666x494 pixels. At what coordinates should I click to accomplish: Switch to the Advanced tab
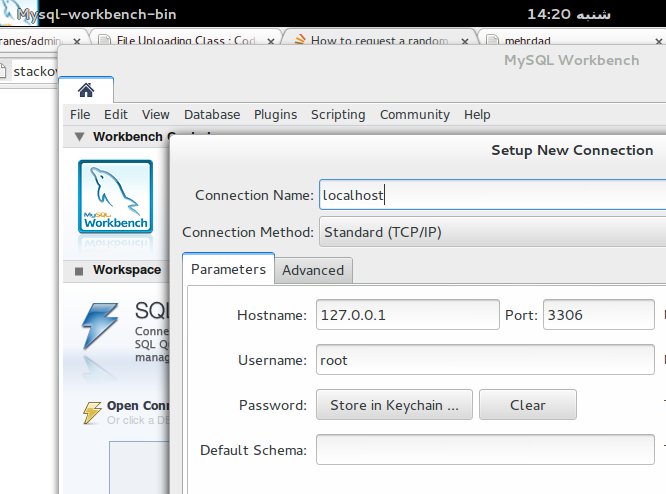click(312, 270)
